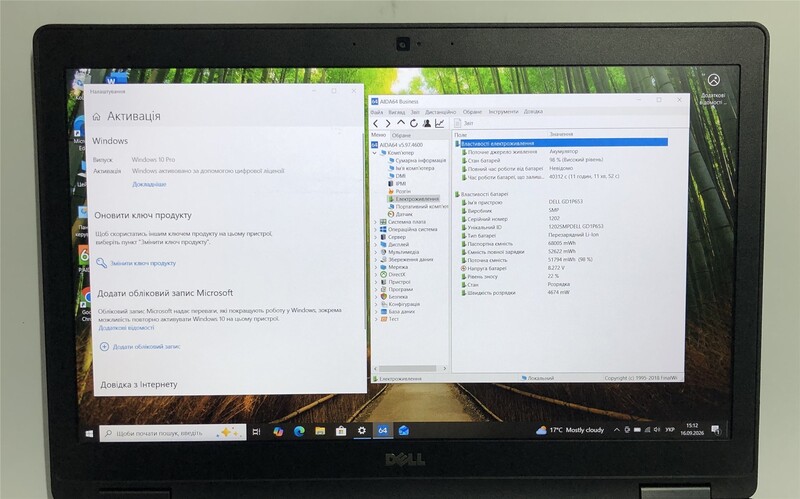
Task: Click the taskbar search box
Action: [x=172, y=433]
